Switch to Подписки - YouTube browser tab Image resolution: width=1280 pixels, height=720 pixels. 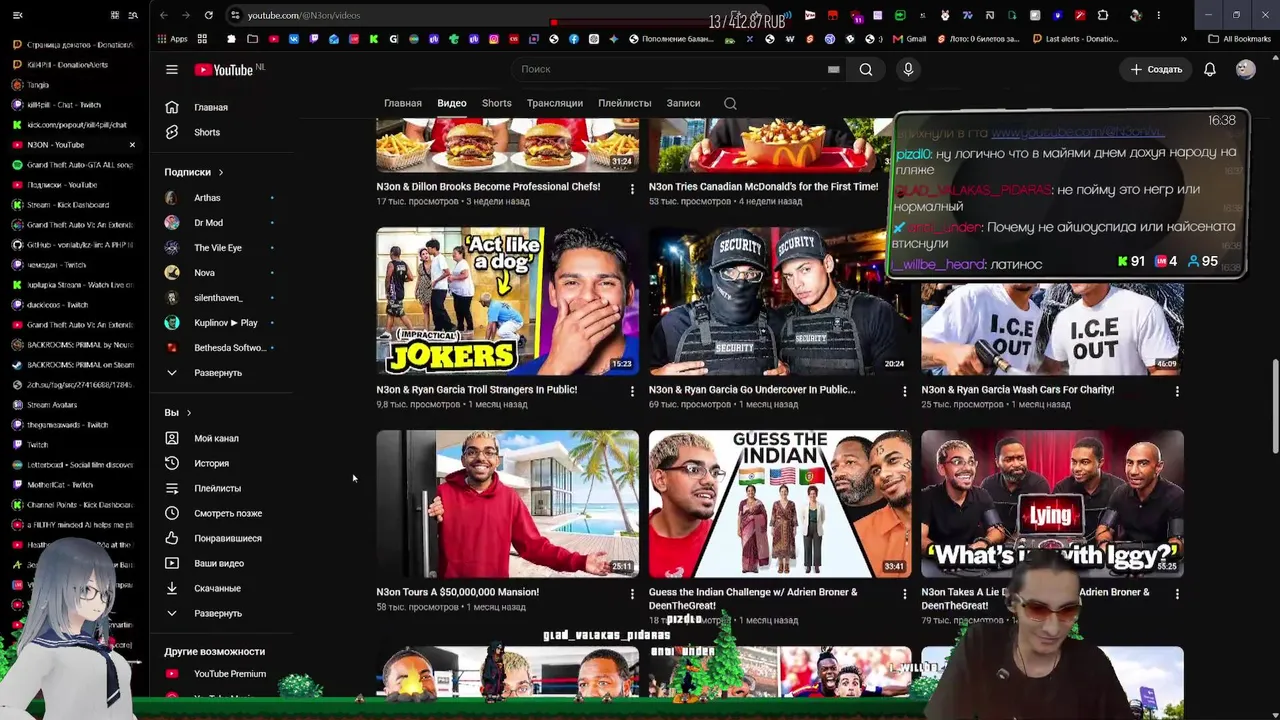click(72, 185)
